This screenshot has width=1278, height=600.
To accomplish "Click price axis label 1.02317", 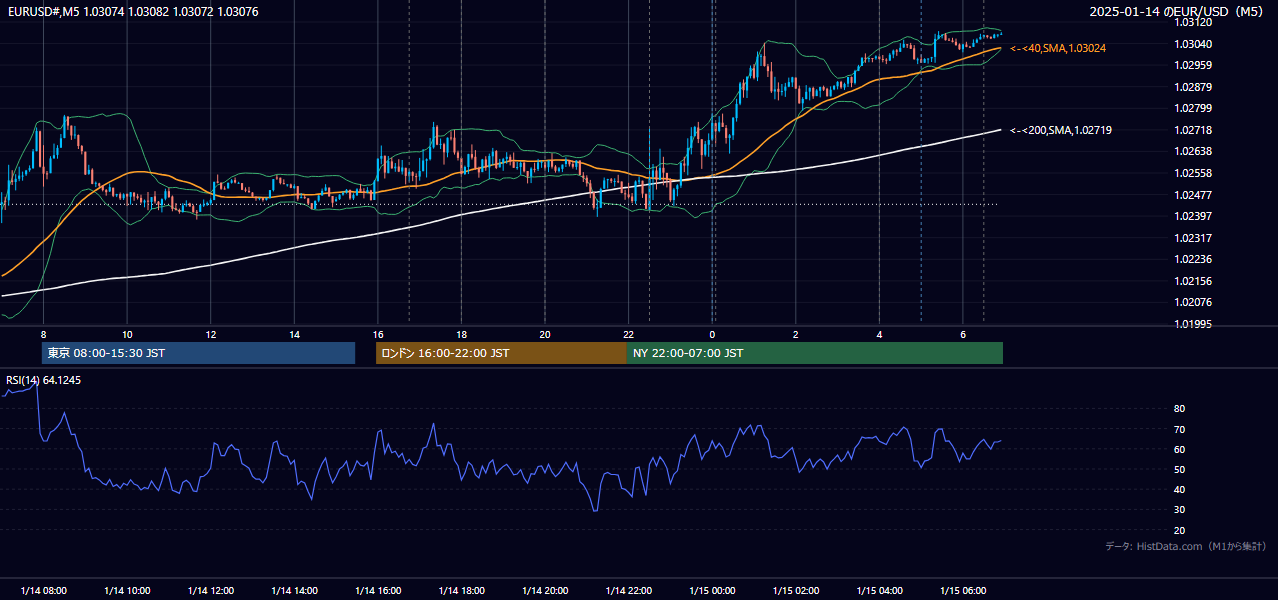I will (x=1193, y=238).
